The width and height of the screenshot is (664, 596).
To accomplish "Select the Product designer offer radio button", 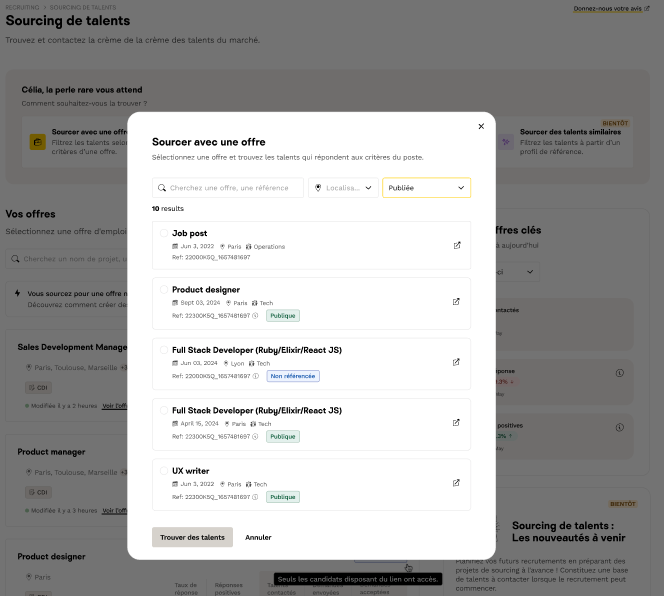I will (x=164, y=290).
